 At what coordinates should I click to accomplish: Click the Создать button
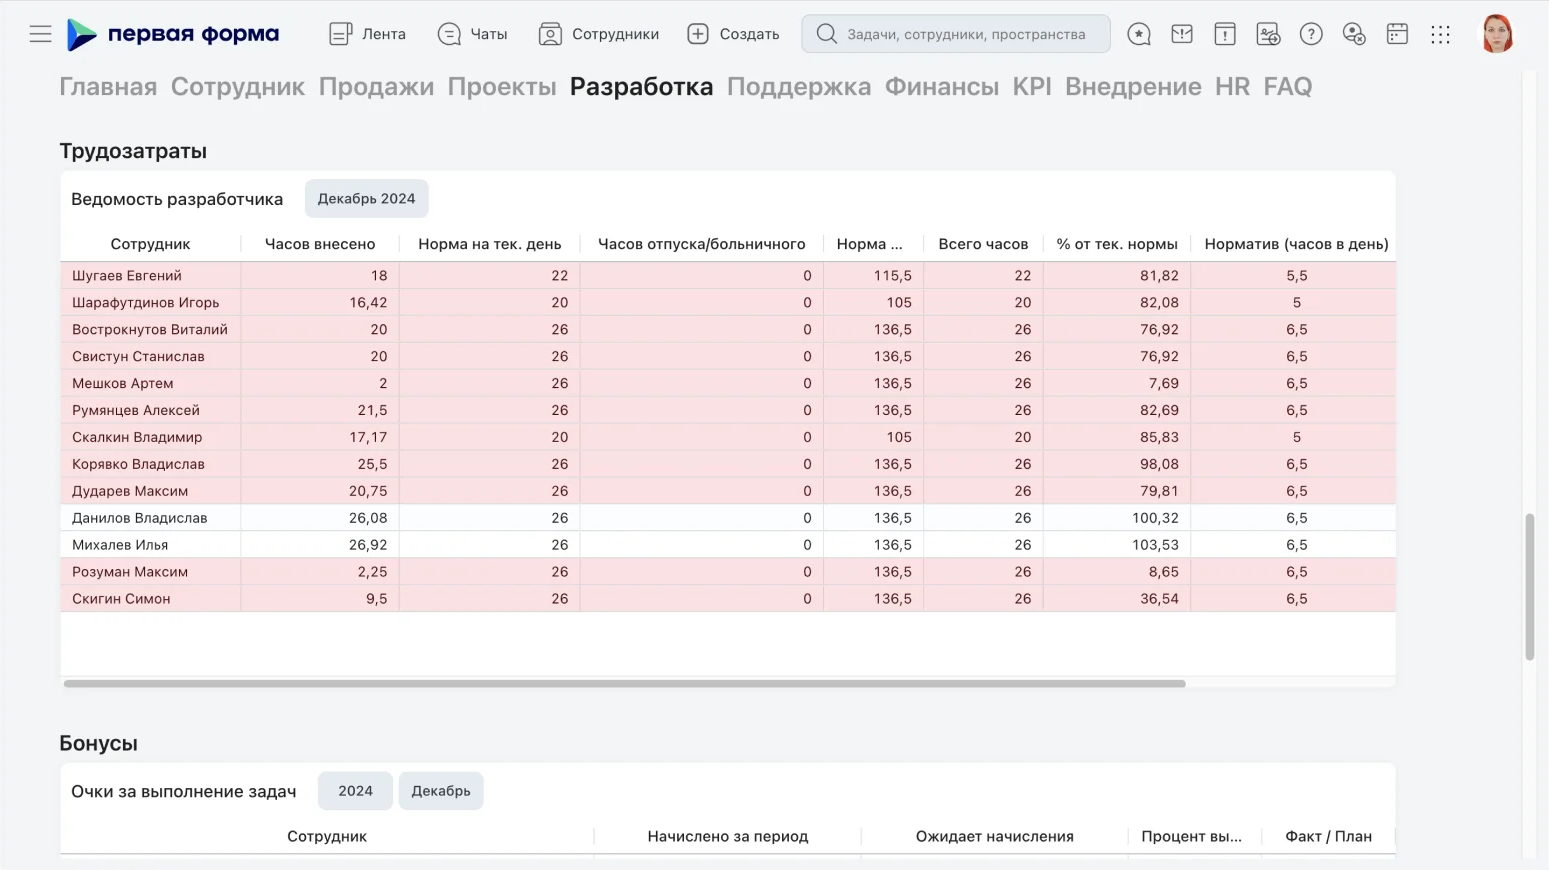[733, 34]
